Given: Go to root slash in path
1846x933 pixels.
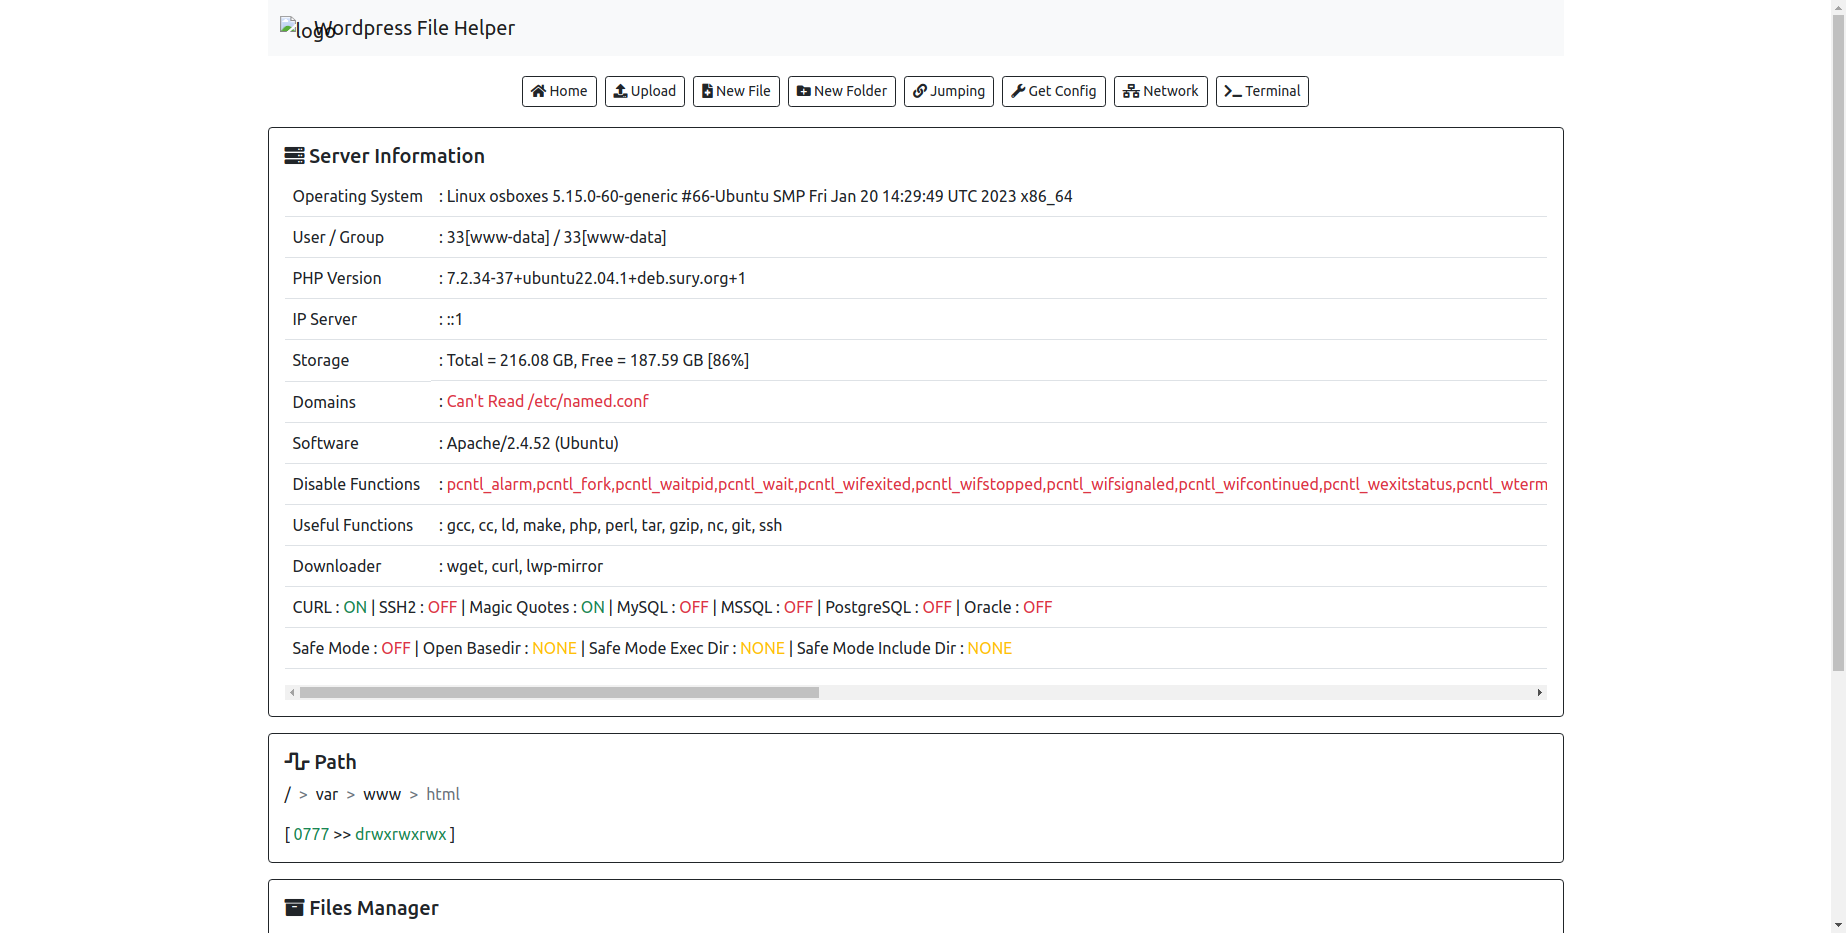Looking at the screenshot, I should (288, 794).
